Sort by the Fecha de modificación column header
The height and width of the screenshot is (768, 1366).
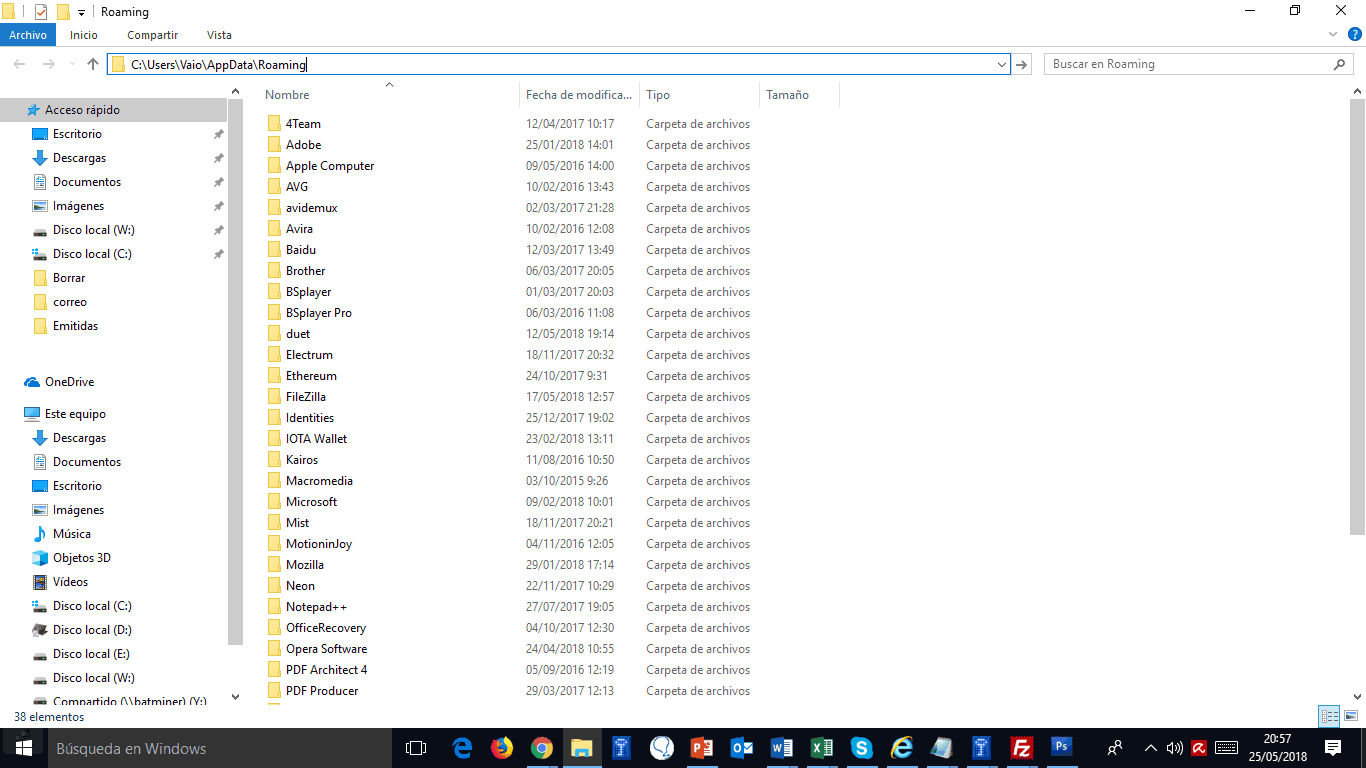[x=580, y=95]
